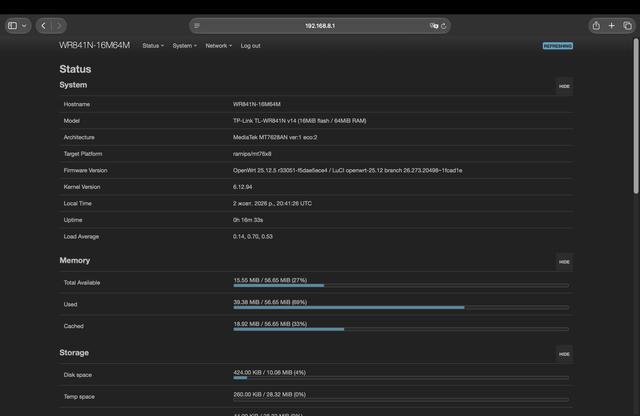
Task: Click the Cached memory progress bar
Action: tap(401, 329)
